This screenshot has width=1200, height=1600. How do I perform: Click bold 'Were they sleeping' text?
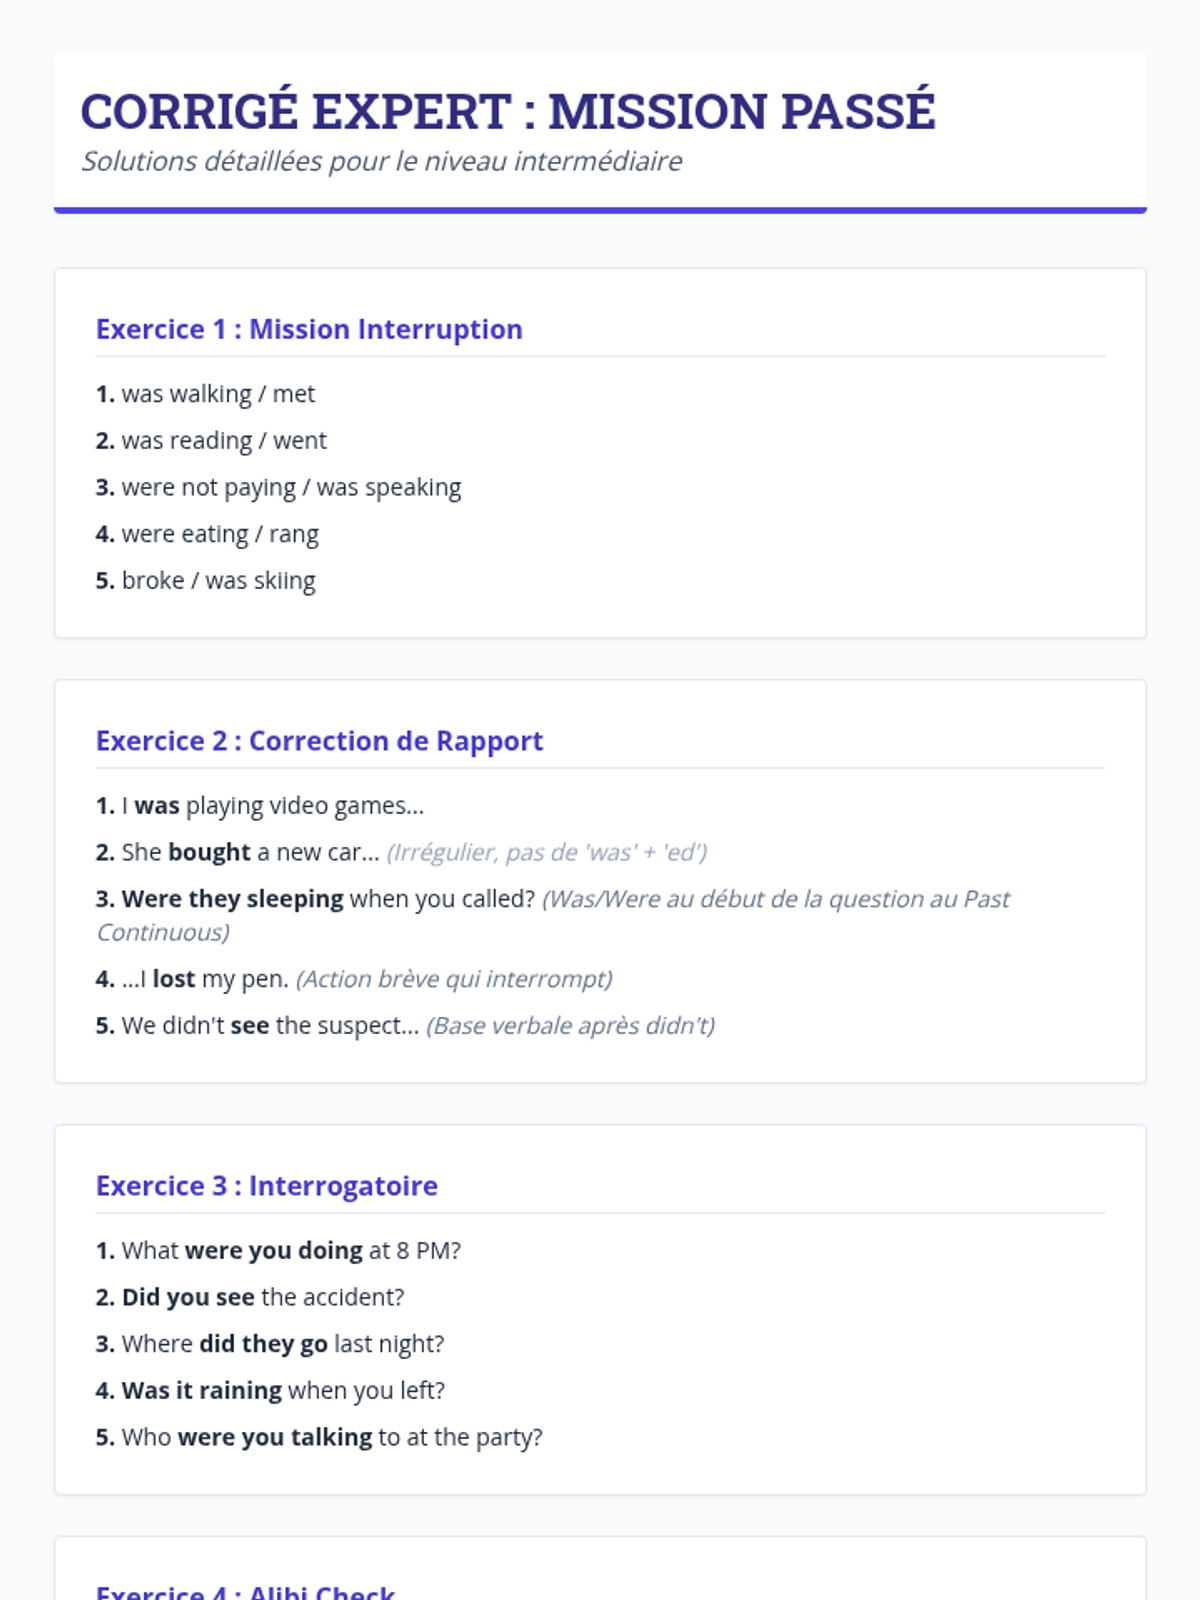point(232,899)
